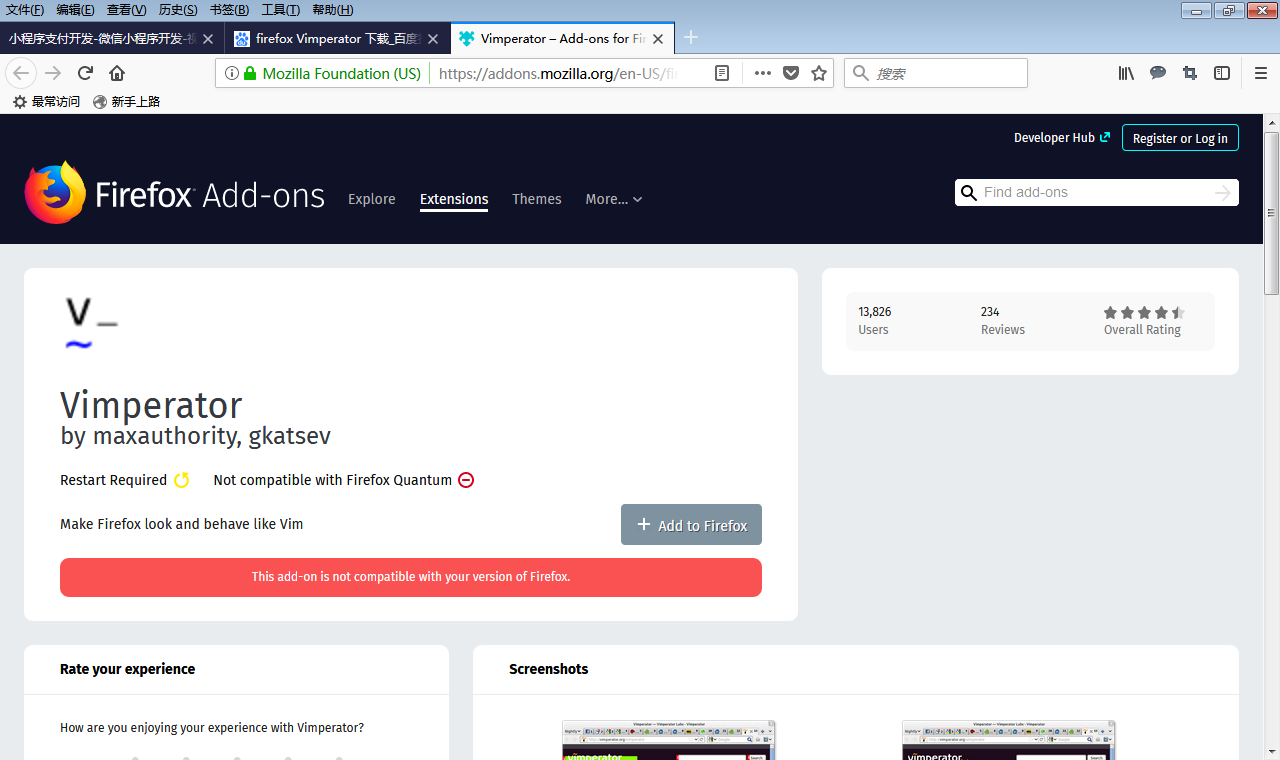The width and height of the screenshot is (1280, 760).
Task: Click the page vertical scrollbar thumb
Action: [1272, 213]
